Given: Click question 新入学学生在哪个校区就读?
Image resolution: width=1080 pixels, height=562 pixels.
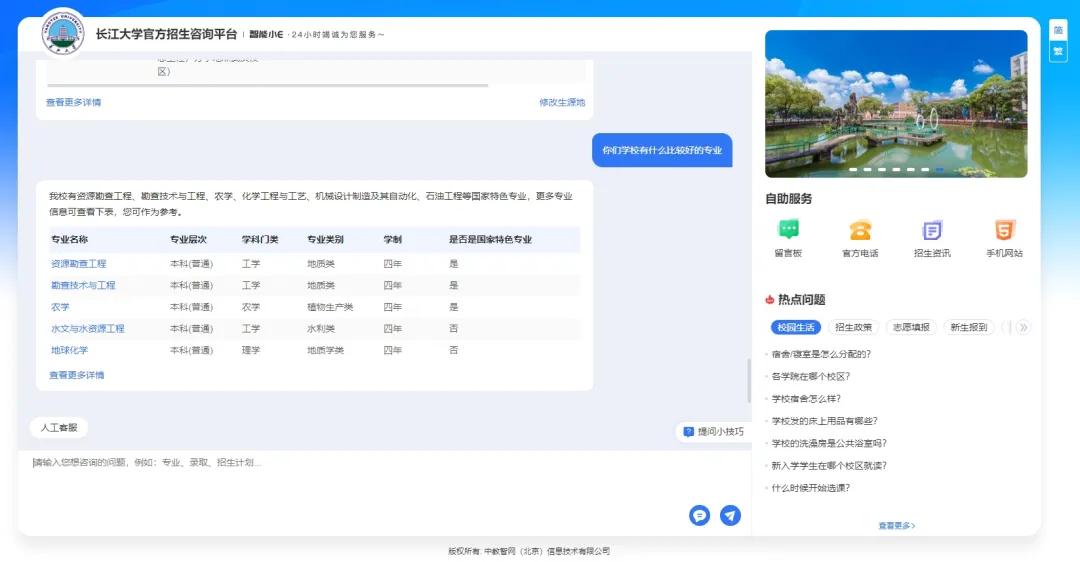Looking at the screenshot, I should (x=829, y=466).
